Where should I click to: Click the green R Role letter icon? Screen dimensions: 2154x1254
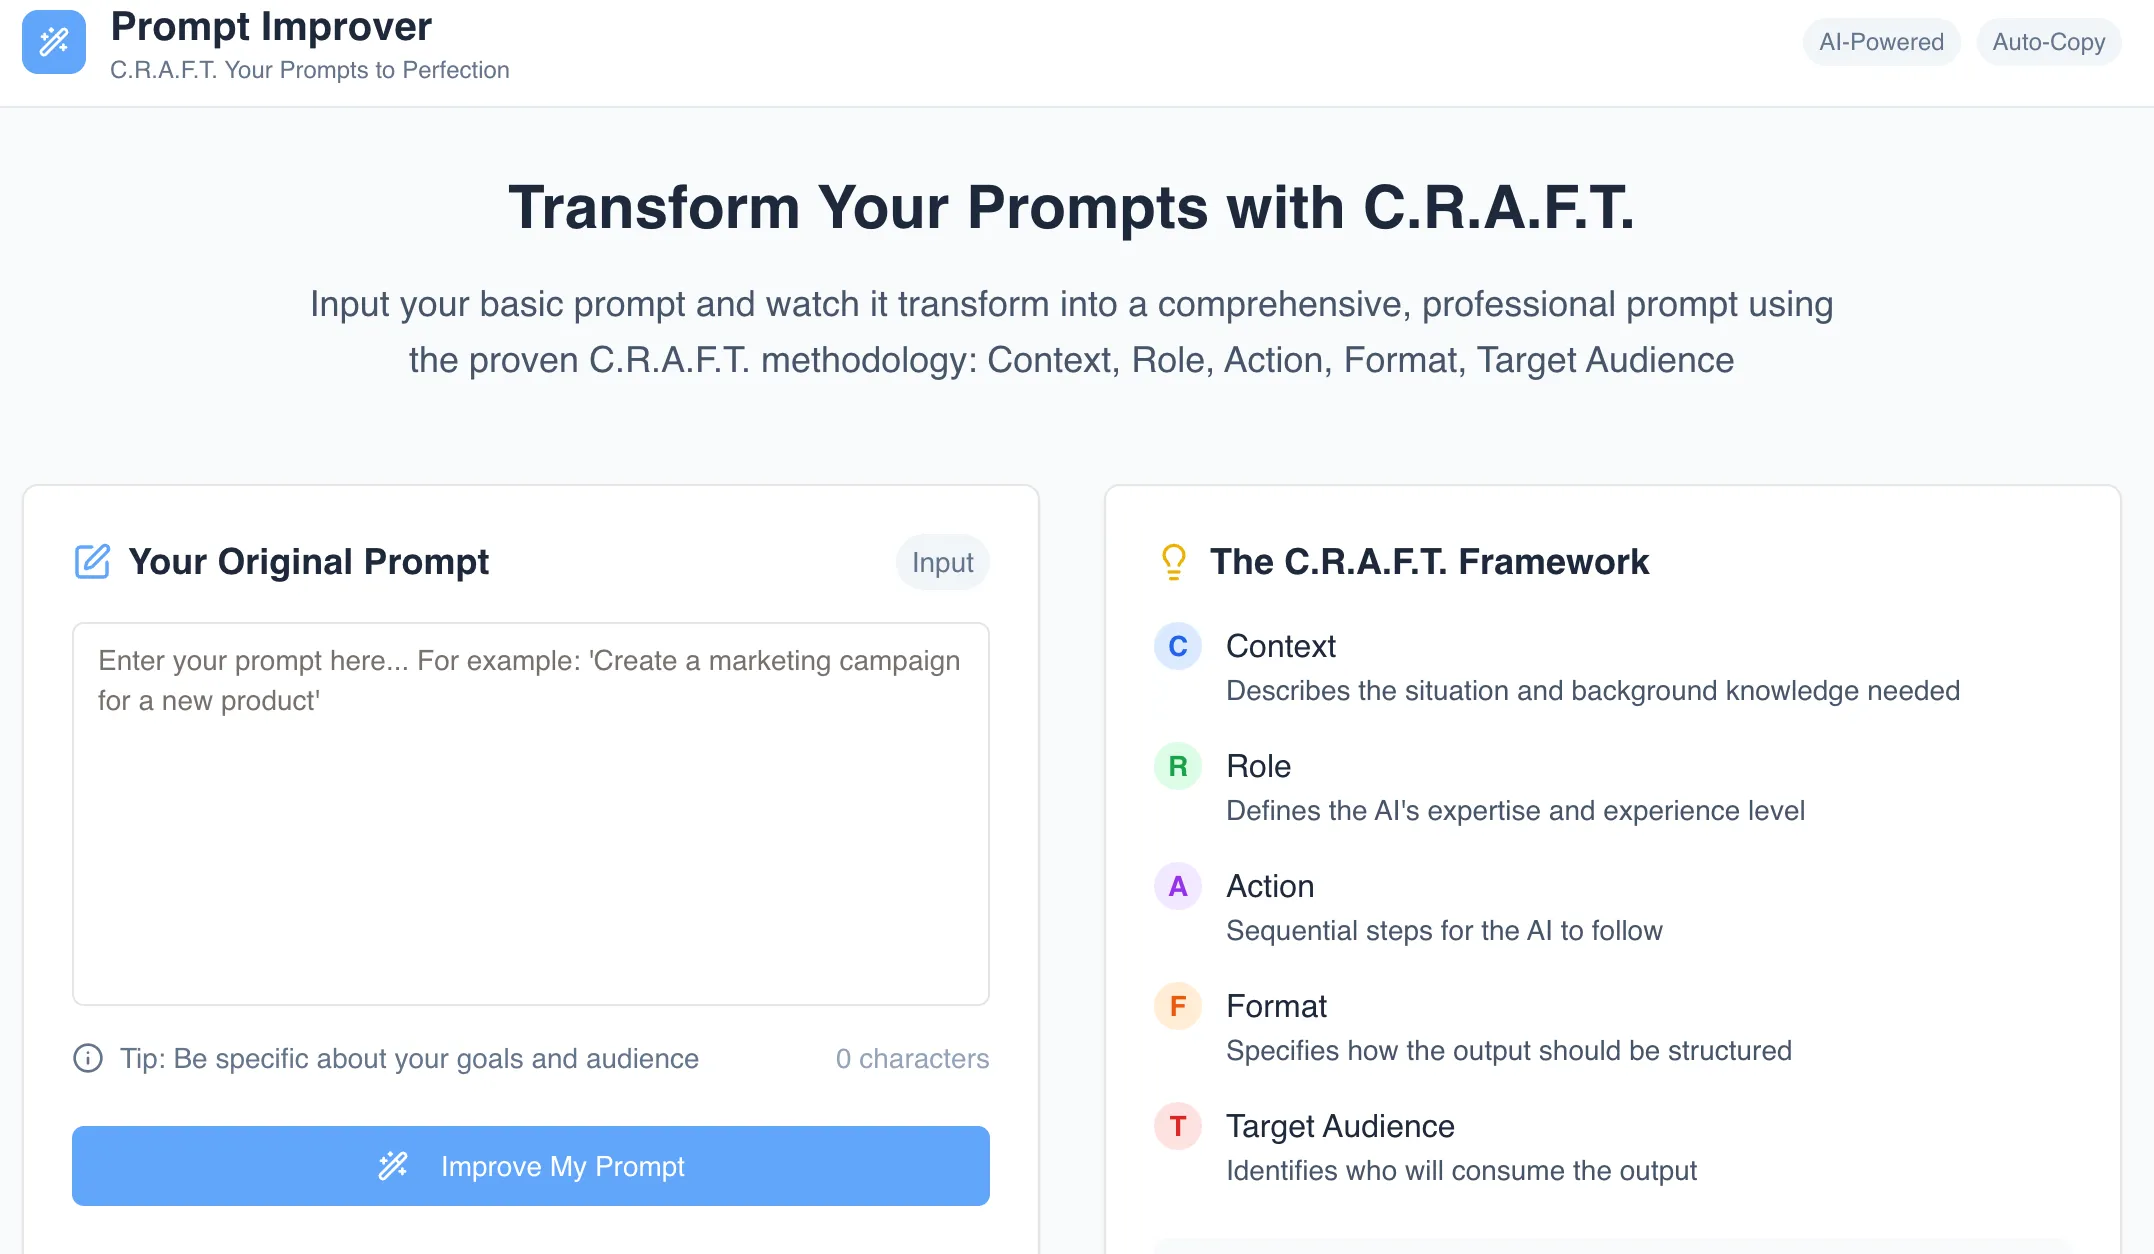1178,766
